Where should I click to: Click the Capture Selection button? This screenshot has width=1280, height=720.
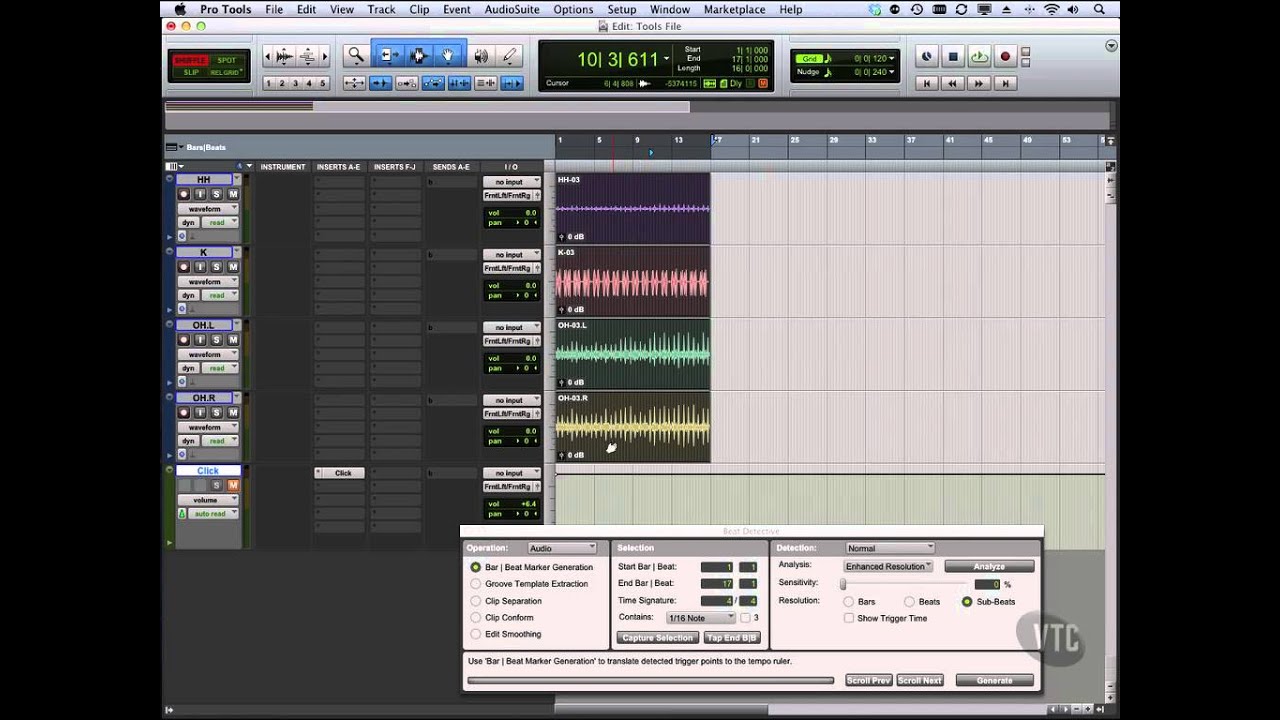tap(658, 638)
